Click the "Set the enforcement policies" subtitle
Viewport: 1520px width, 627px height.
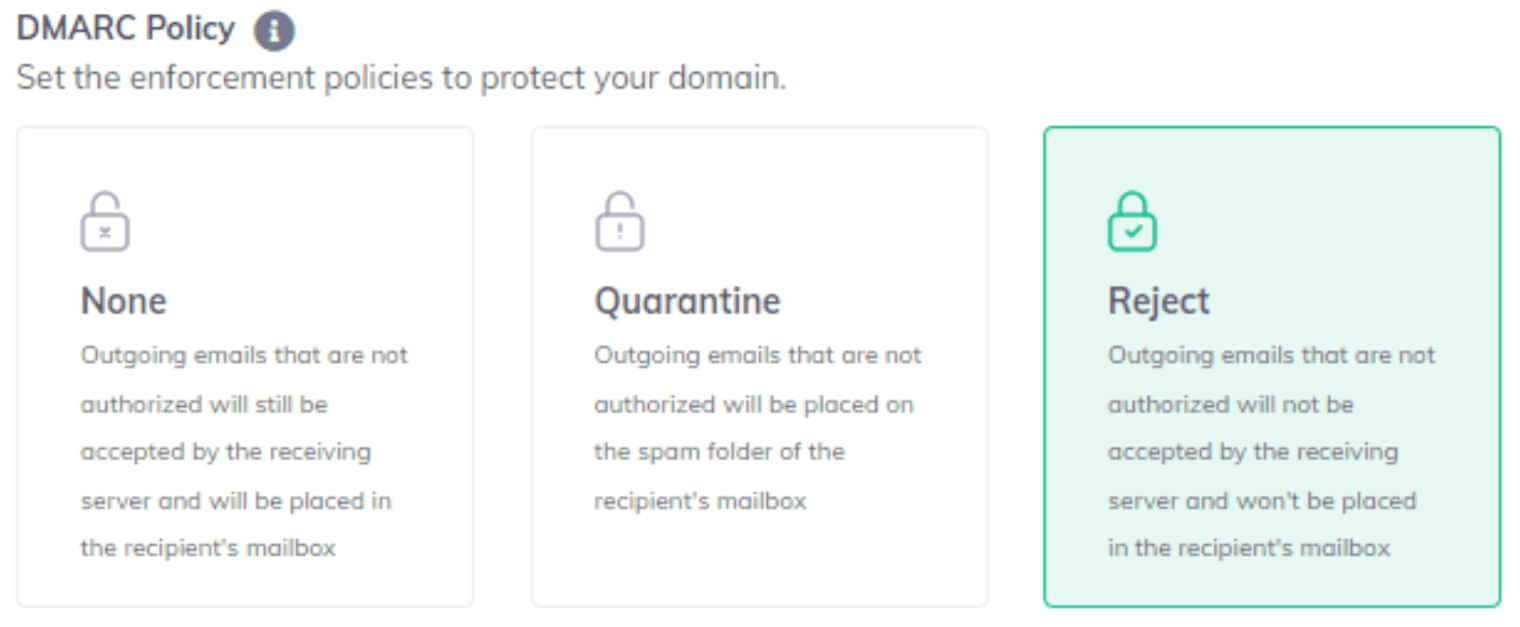tap(401, 77)
